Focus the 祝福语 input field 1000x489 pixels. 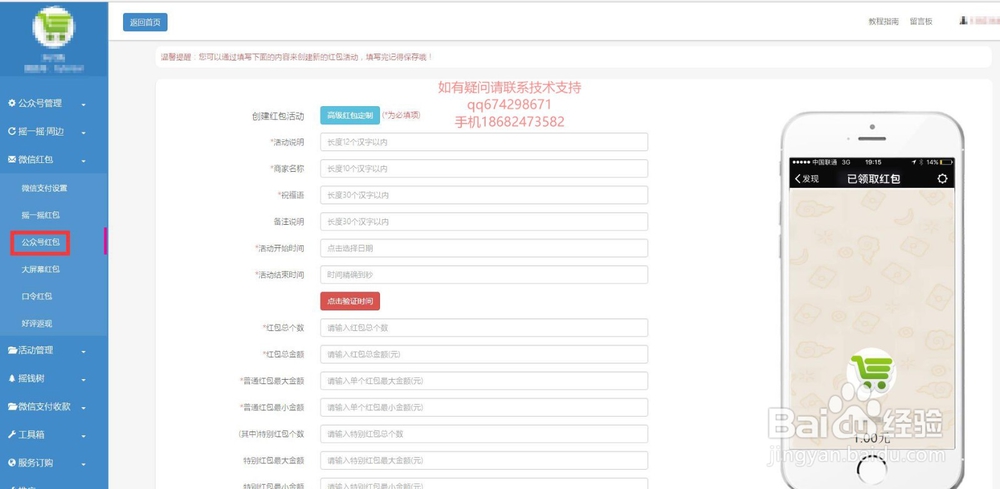483,195
